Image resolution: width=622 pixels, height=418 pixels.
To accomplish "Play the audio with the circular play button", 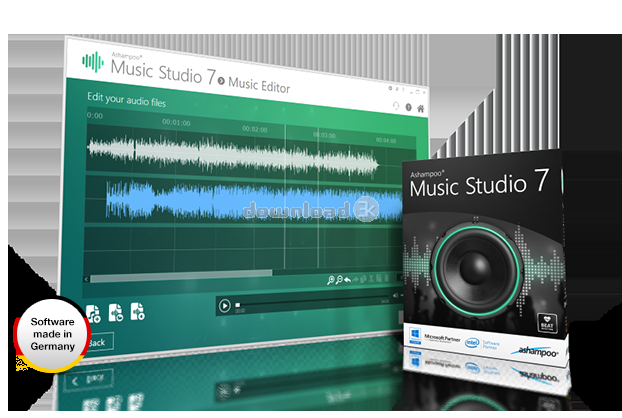I will tap(225, 306).
